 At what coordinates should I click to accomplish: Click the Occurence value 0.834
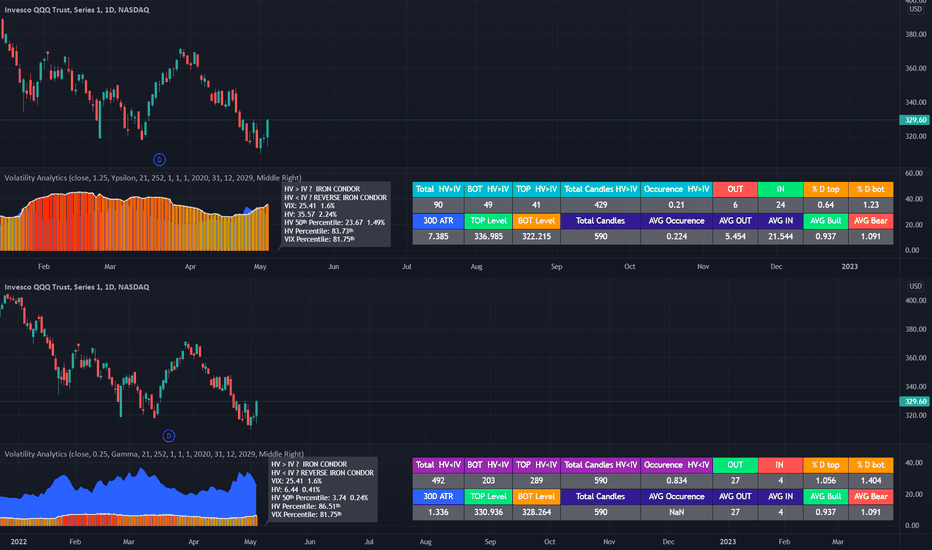(x=676, y=480)
